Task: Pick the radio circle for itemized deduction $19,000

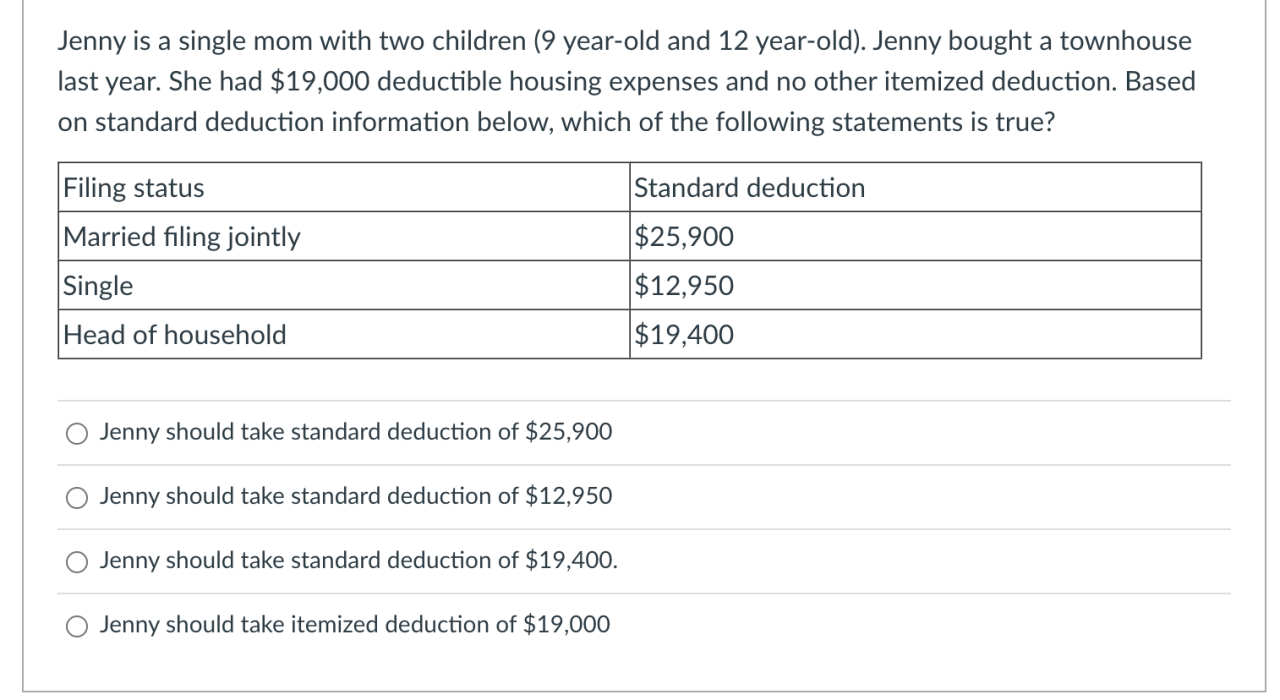Action: tap(77, 626)
